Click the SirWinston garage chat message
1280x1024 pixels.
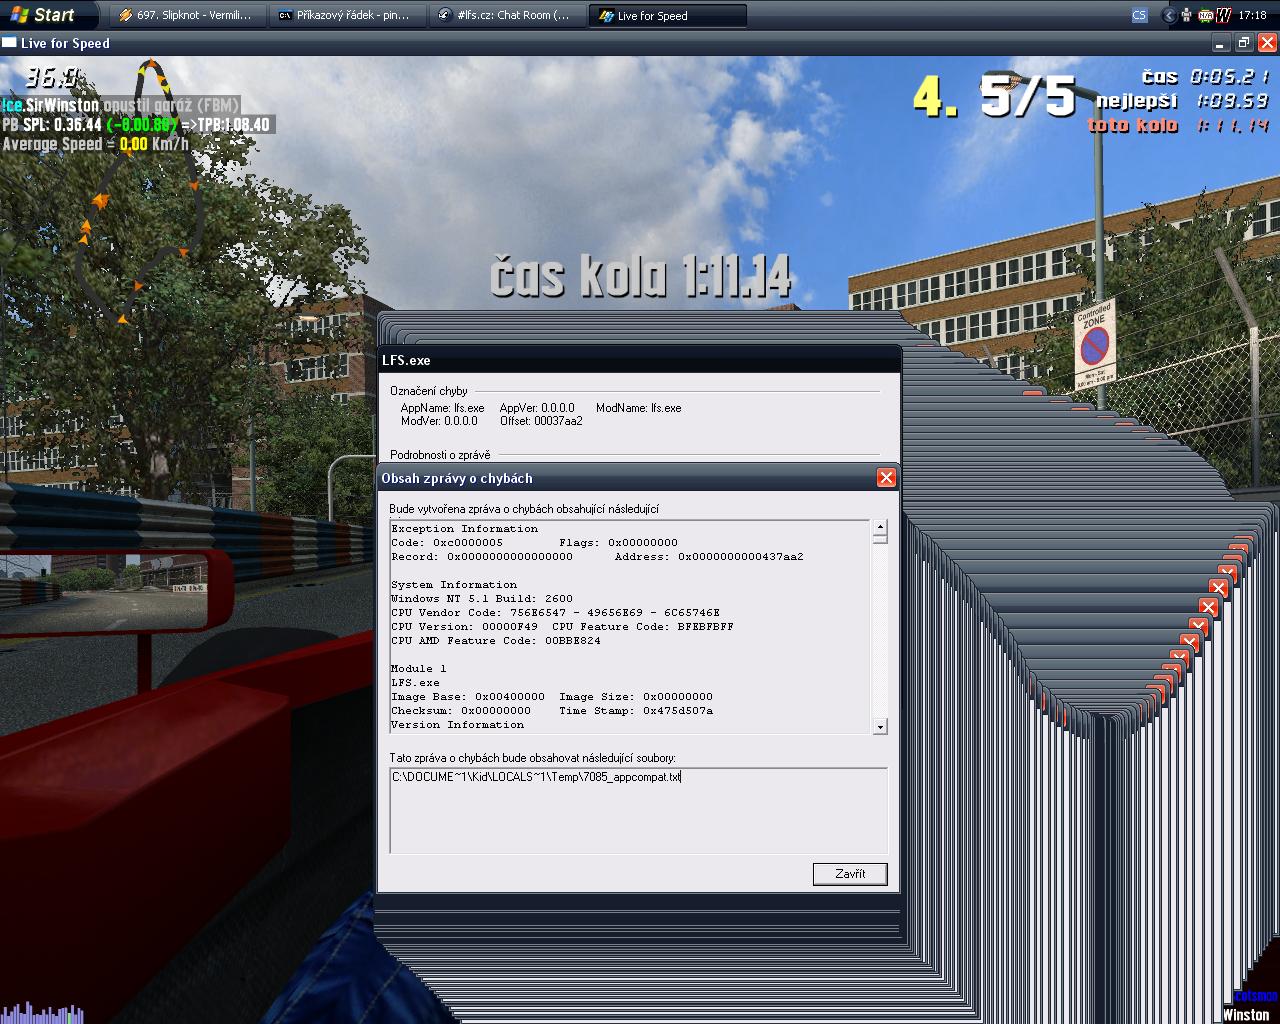pos(120,105)
